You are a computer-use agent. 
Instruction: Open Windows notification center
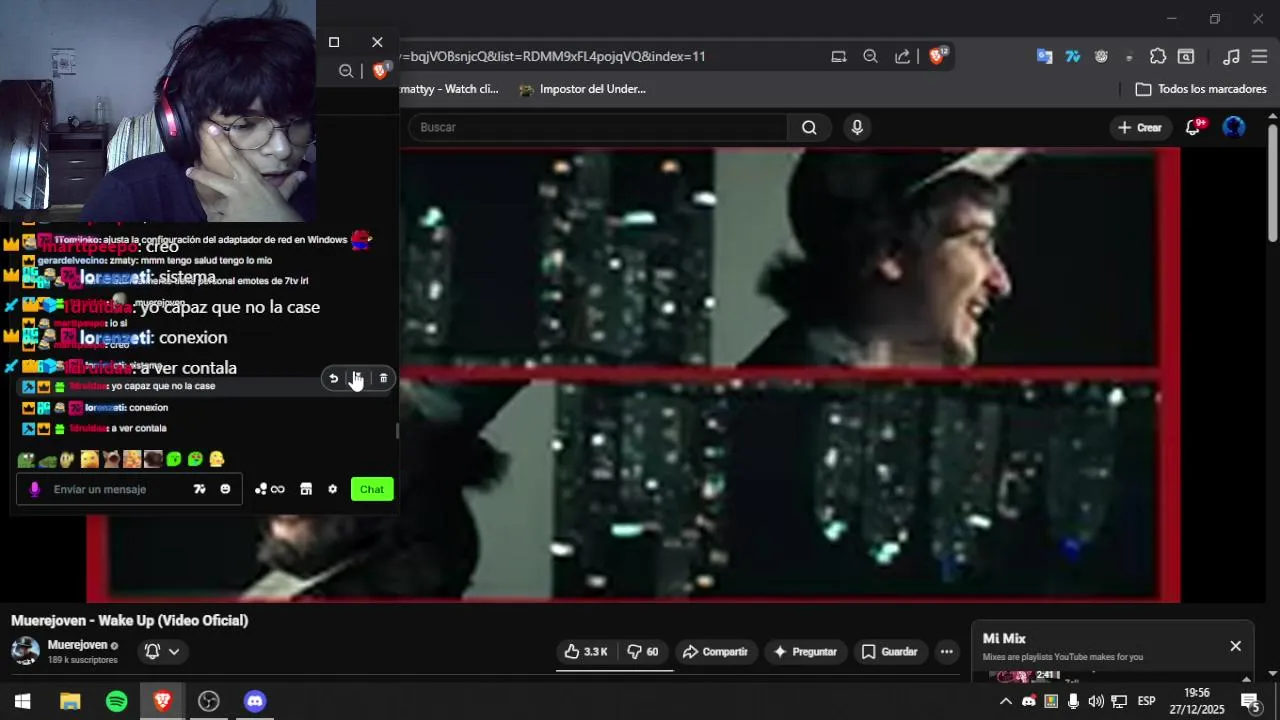click(1251, 701)
